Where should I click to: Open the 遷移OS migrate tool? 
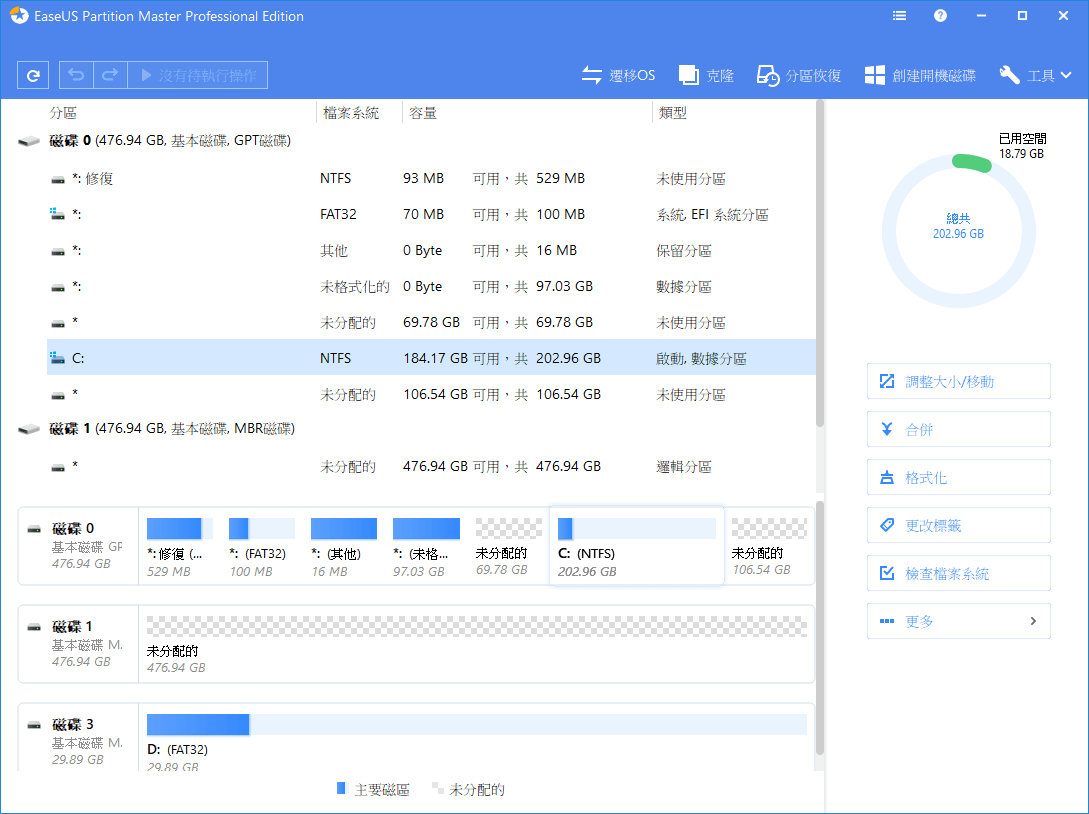618,75
